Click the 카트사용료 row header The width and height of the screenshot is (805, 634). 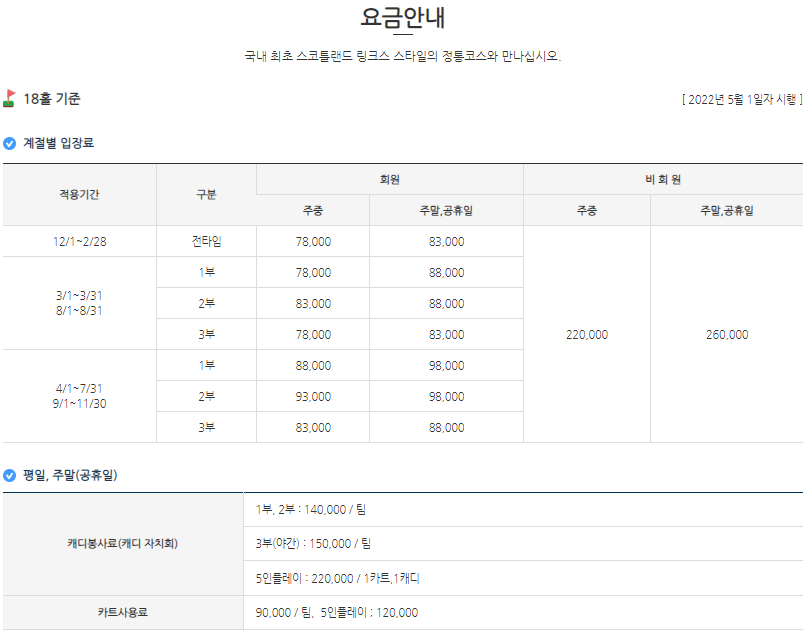pyautogui.click(x=123, y=612)
